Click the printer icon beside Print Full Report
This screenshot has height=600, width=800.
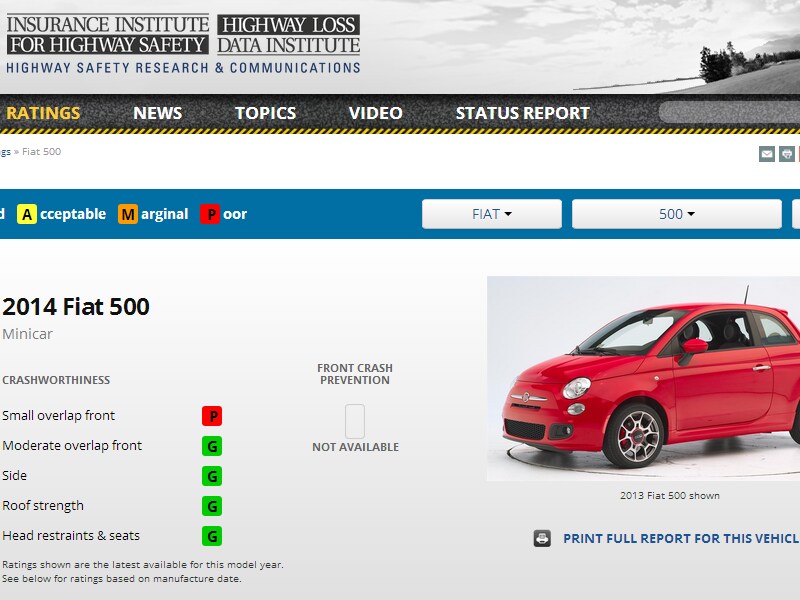click(542, 538)
